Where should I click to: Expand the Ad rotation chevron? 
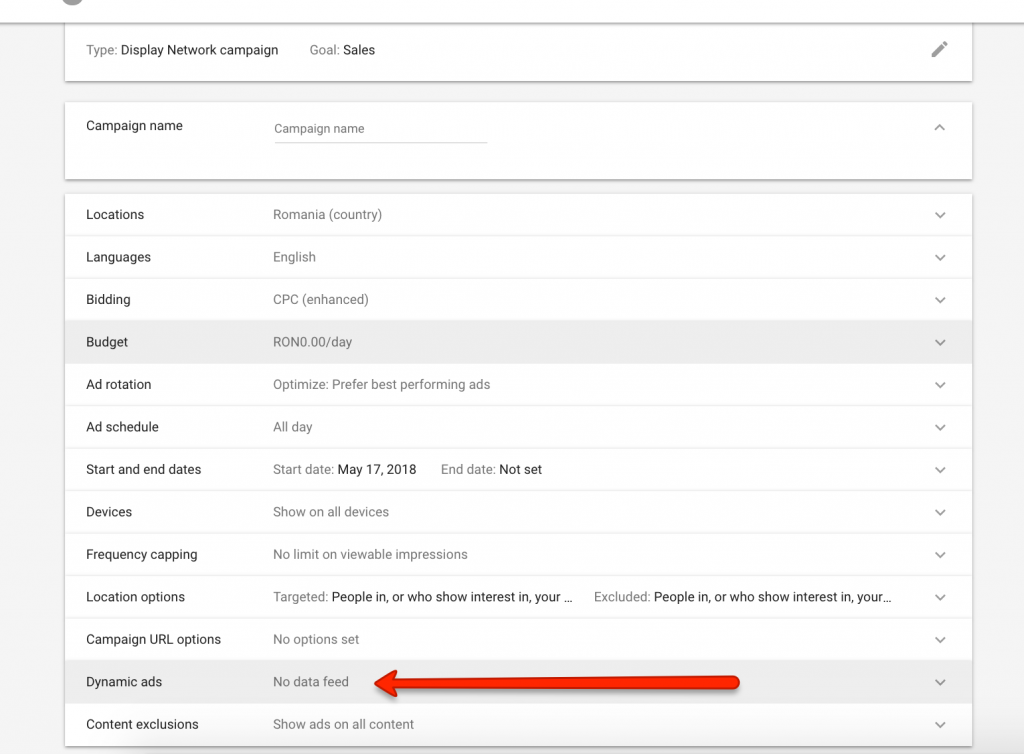coord(940,385)
